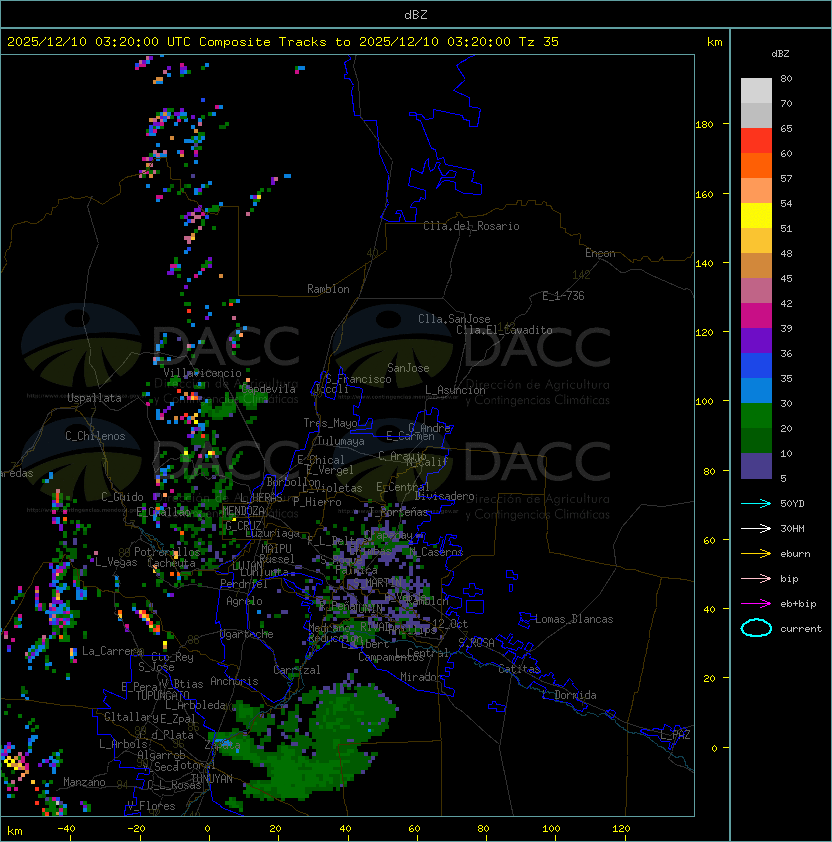The image size is (832, 842).
Task: Pick the light gray top legend swatch
Action: tap(756, 91)
